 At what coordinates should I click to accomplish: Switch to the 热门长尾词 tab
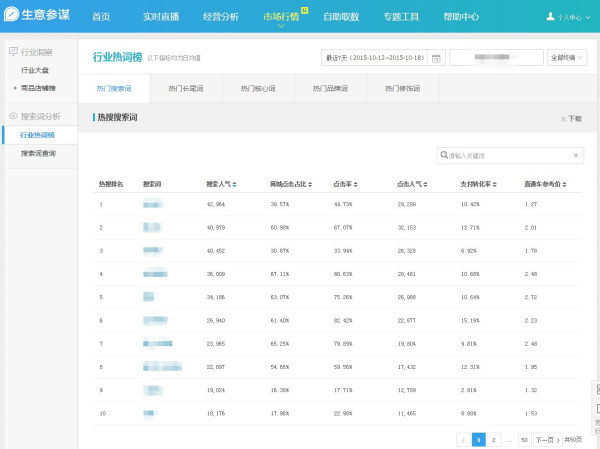point(186,88)
